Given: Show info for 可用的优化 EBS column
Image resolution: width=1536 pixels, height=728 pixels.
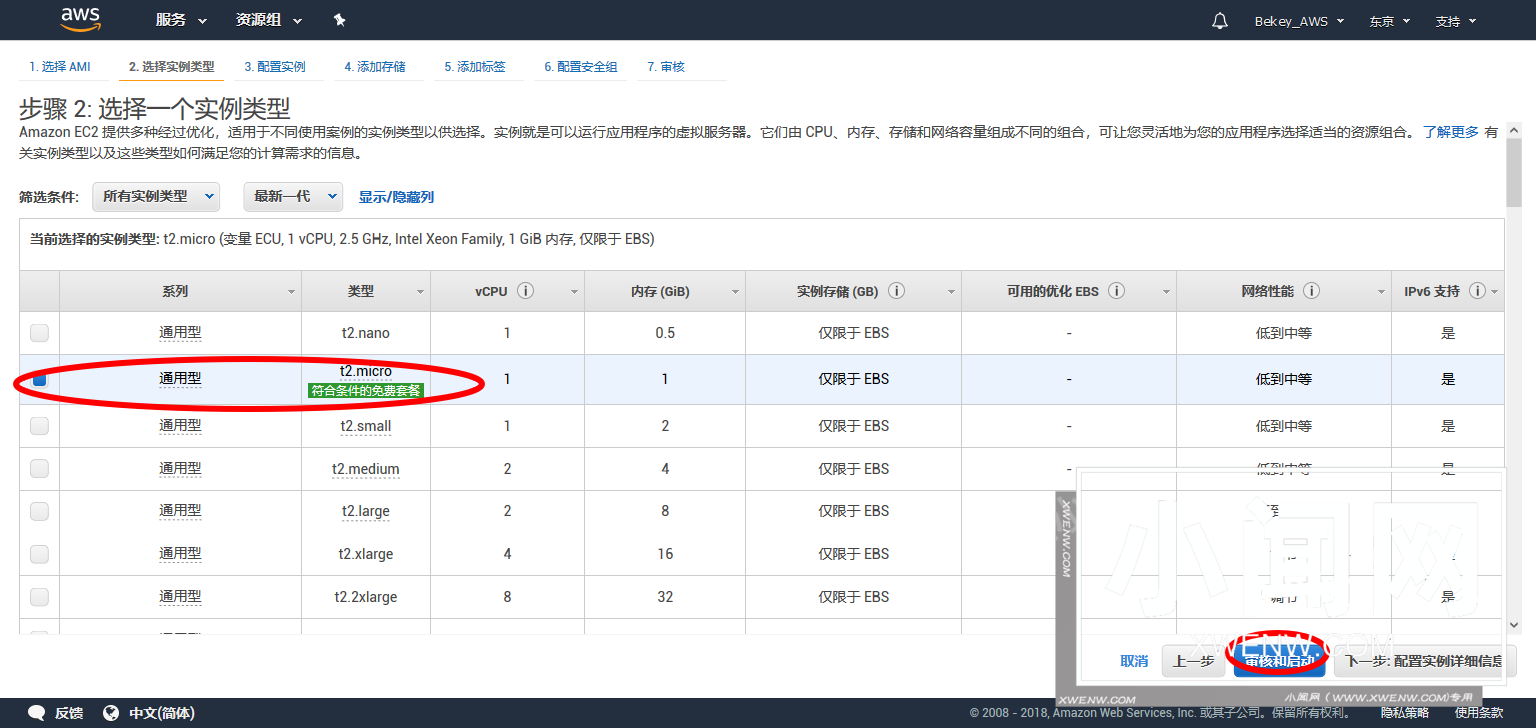Looking at the screenshot, I should click(x=1116, y=291).
